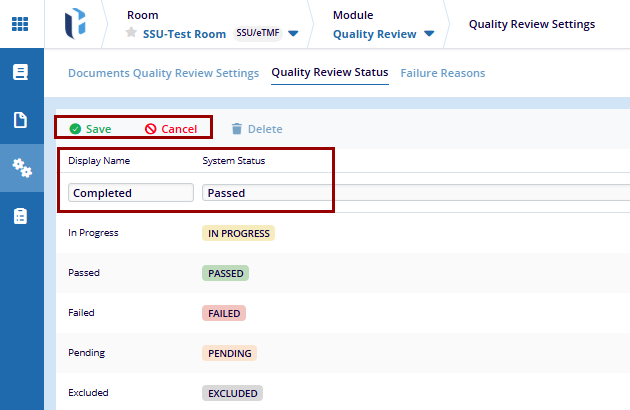Click the FAILED status badge
Screen dimensions: 630x410
coord(223,313)
